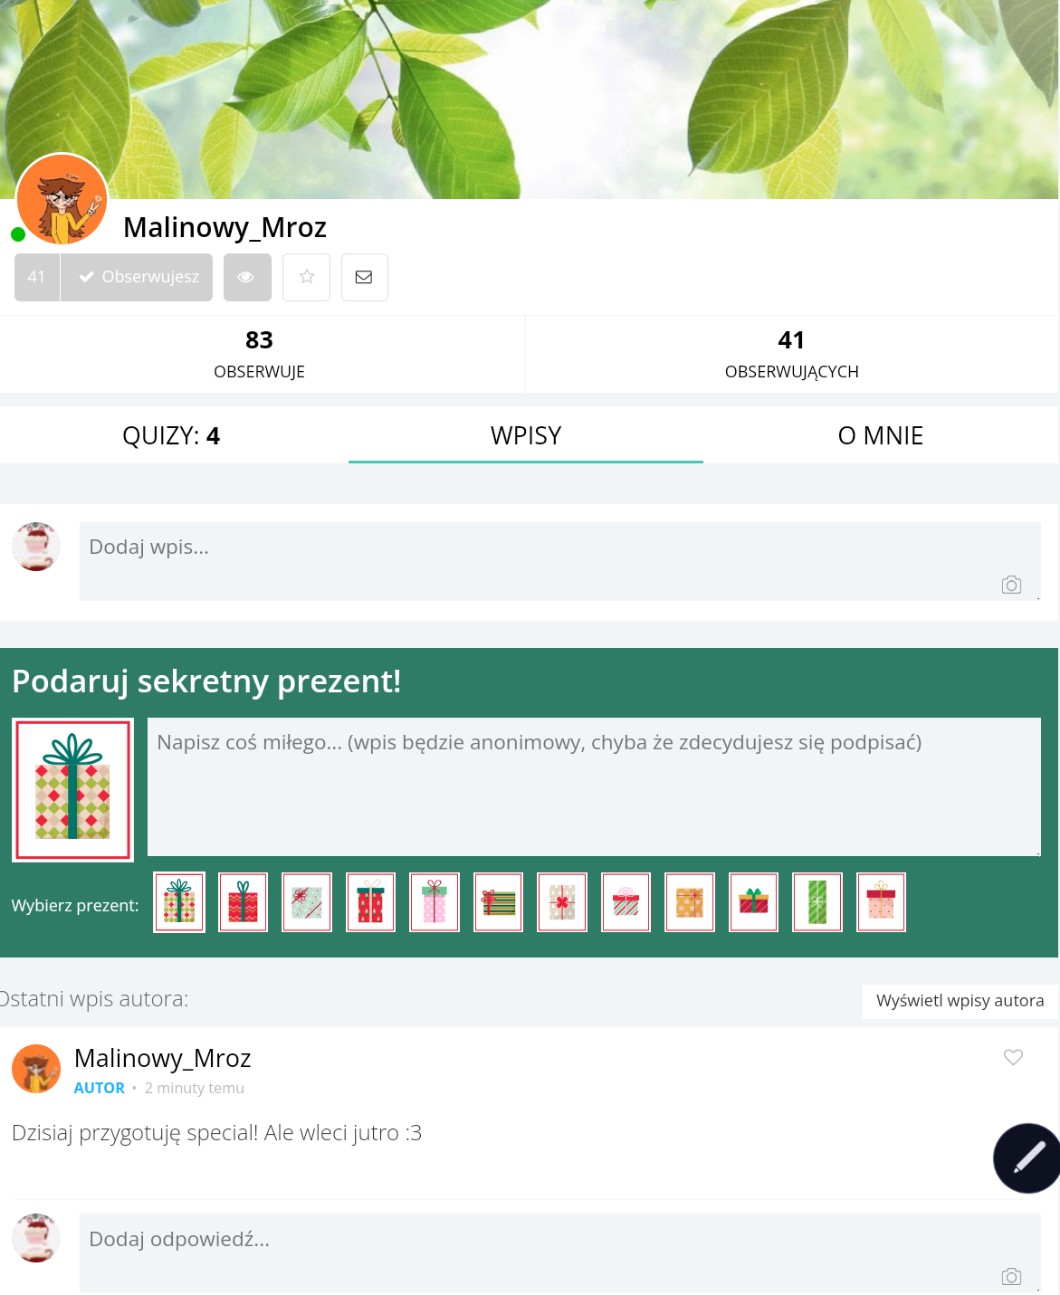Like the post with heart icon
Viewport: 1060px width, 1295px height.
(x=1013, y=1057)
